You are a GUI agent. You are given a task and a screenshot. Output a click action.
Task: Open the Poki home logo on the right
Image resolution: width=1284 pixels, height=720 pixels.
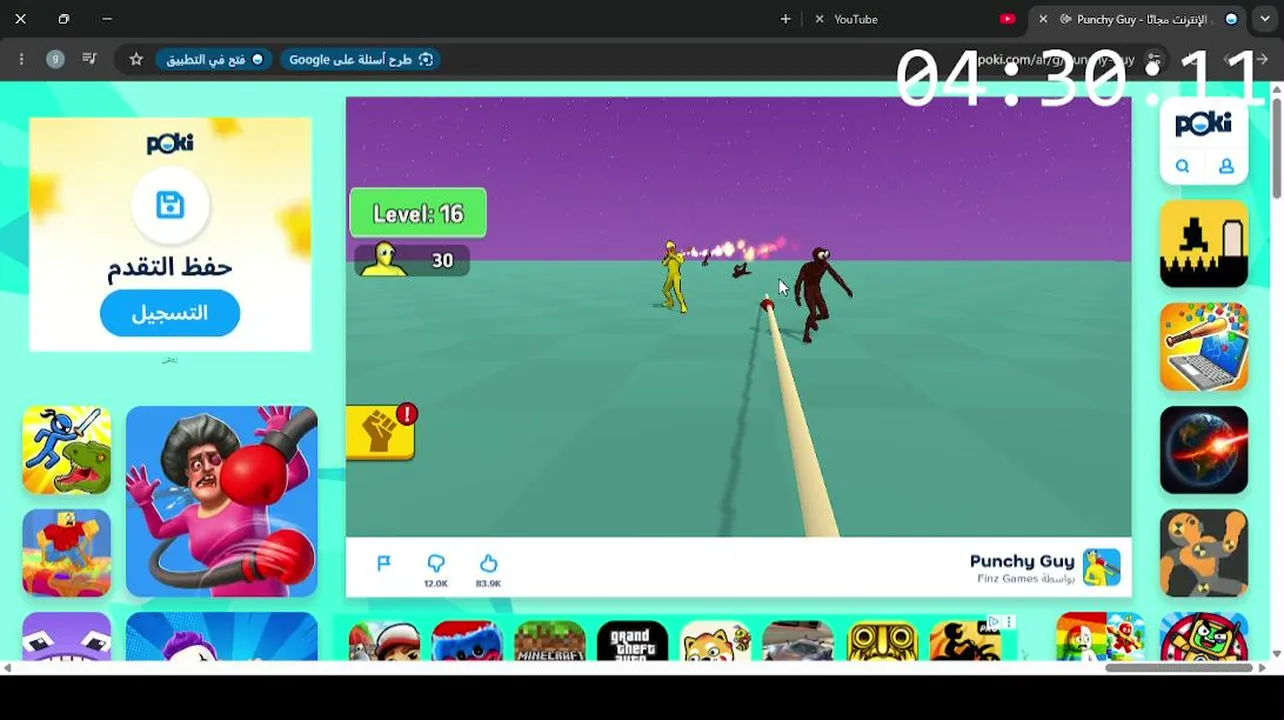pyautogui.click(x=1204, y=124)
